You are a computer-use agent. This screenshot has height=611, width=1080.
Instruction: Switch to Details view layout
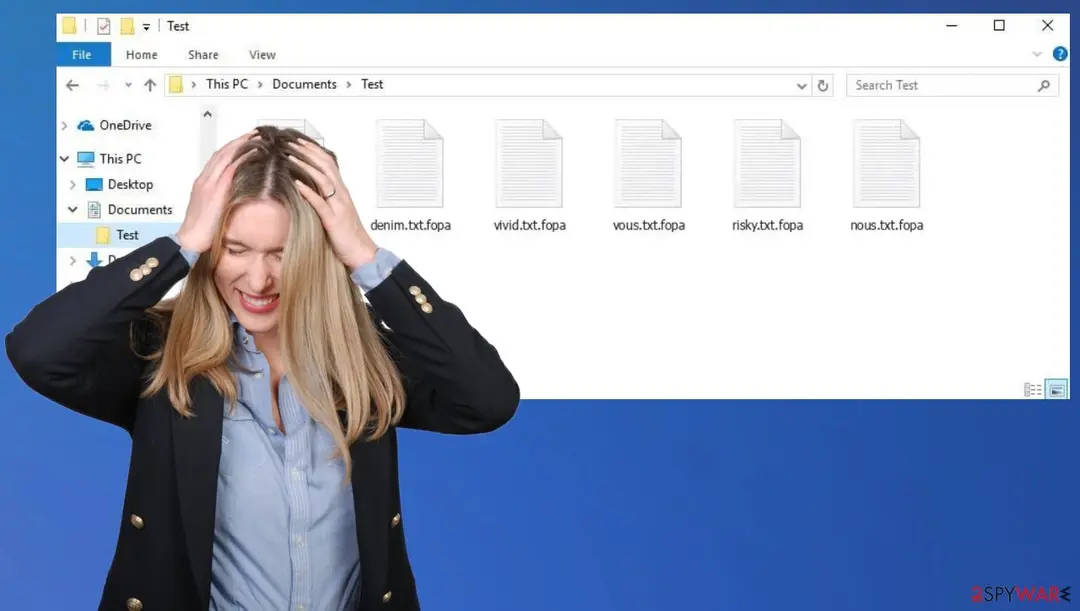1032,390
